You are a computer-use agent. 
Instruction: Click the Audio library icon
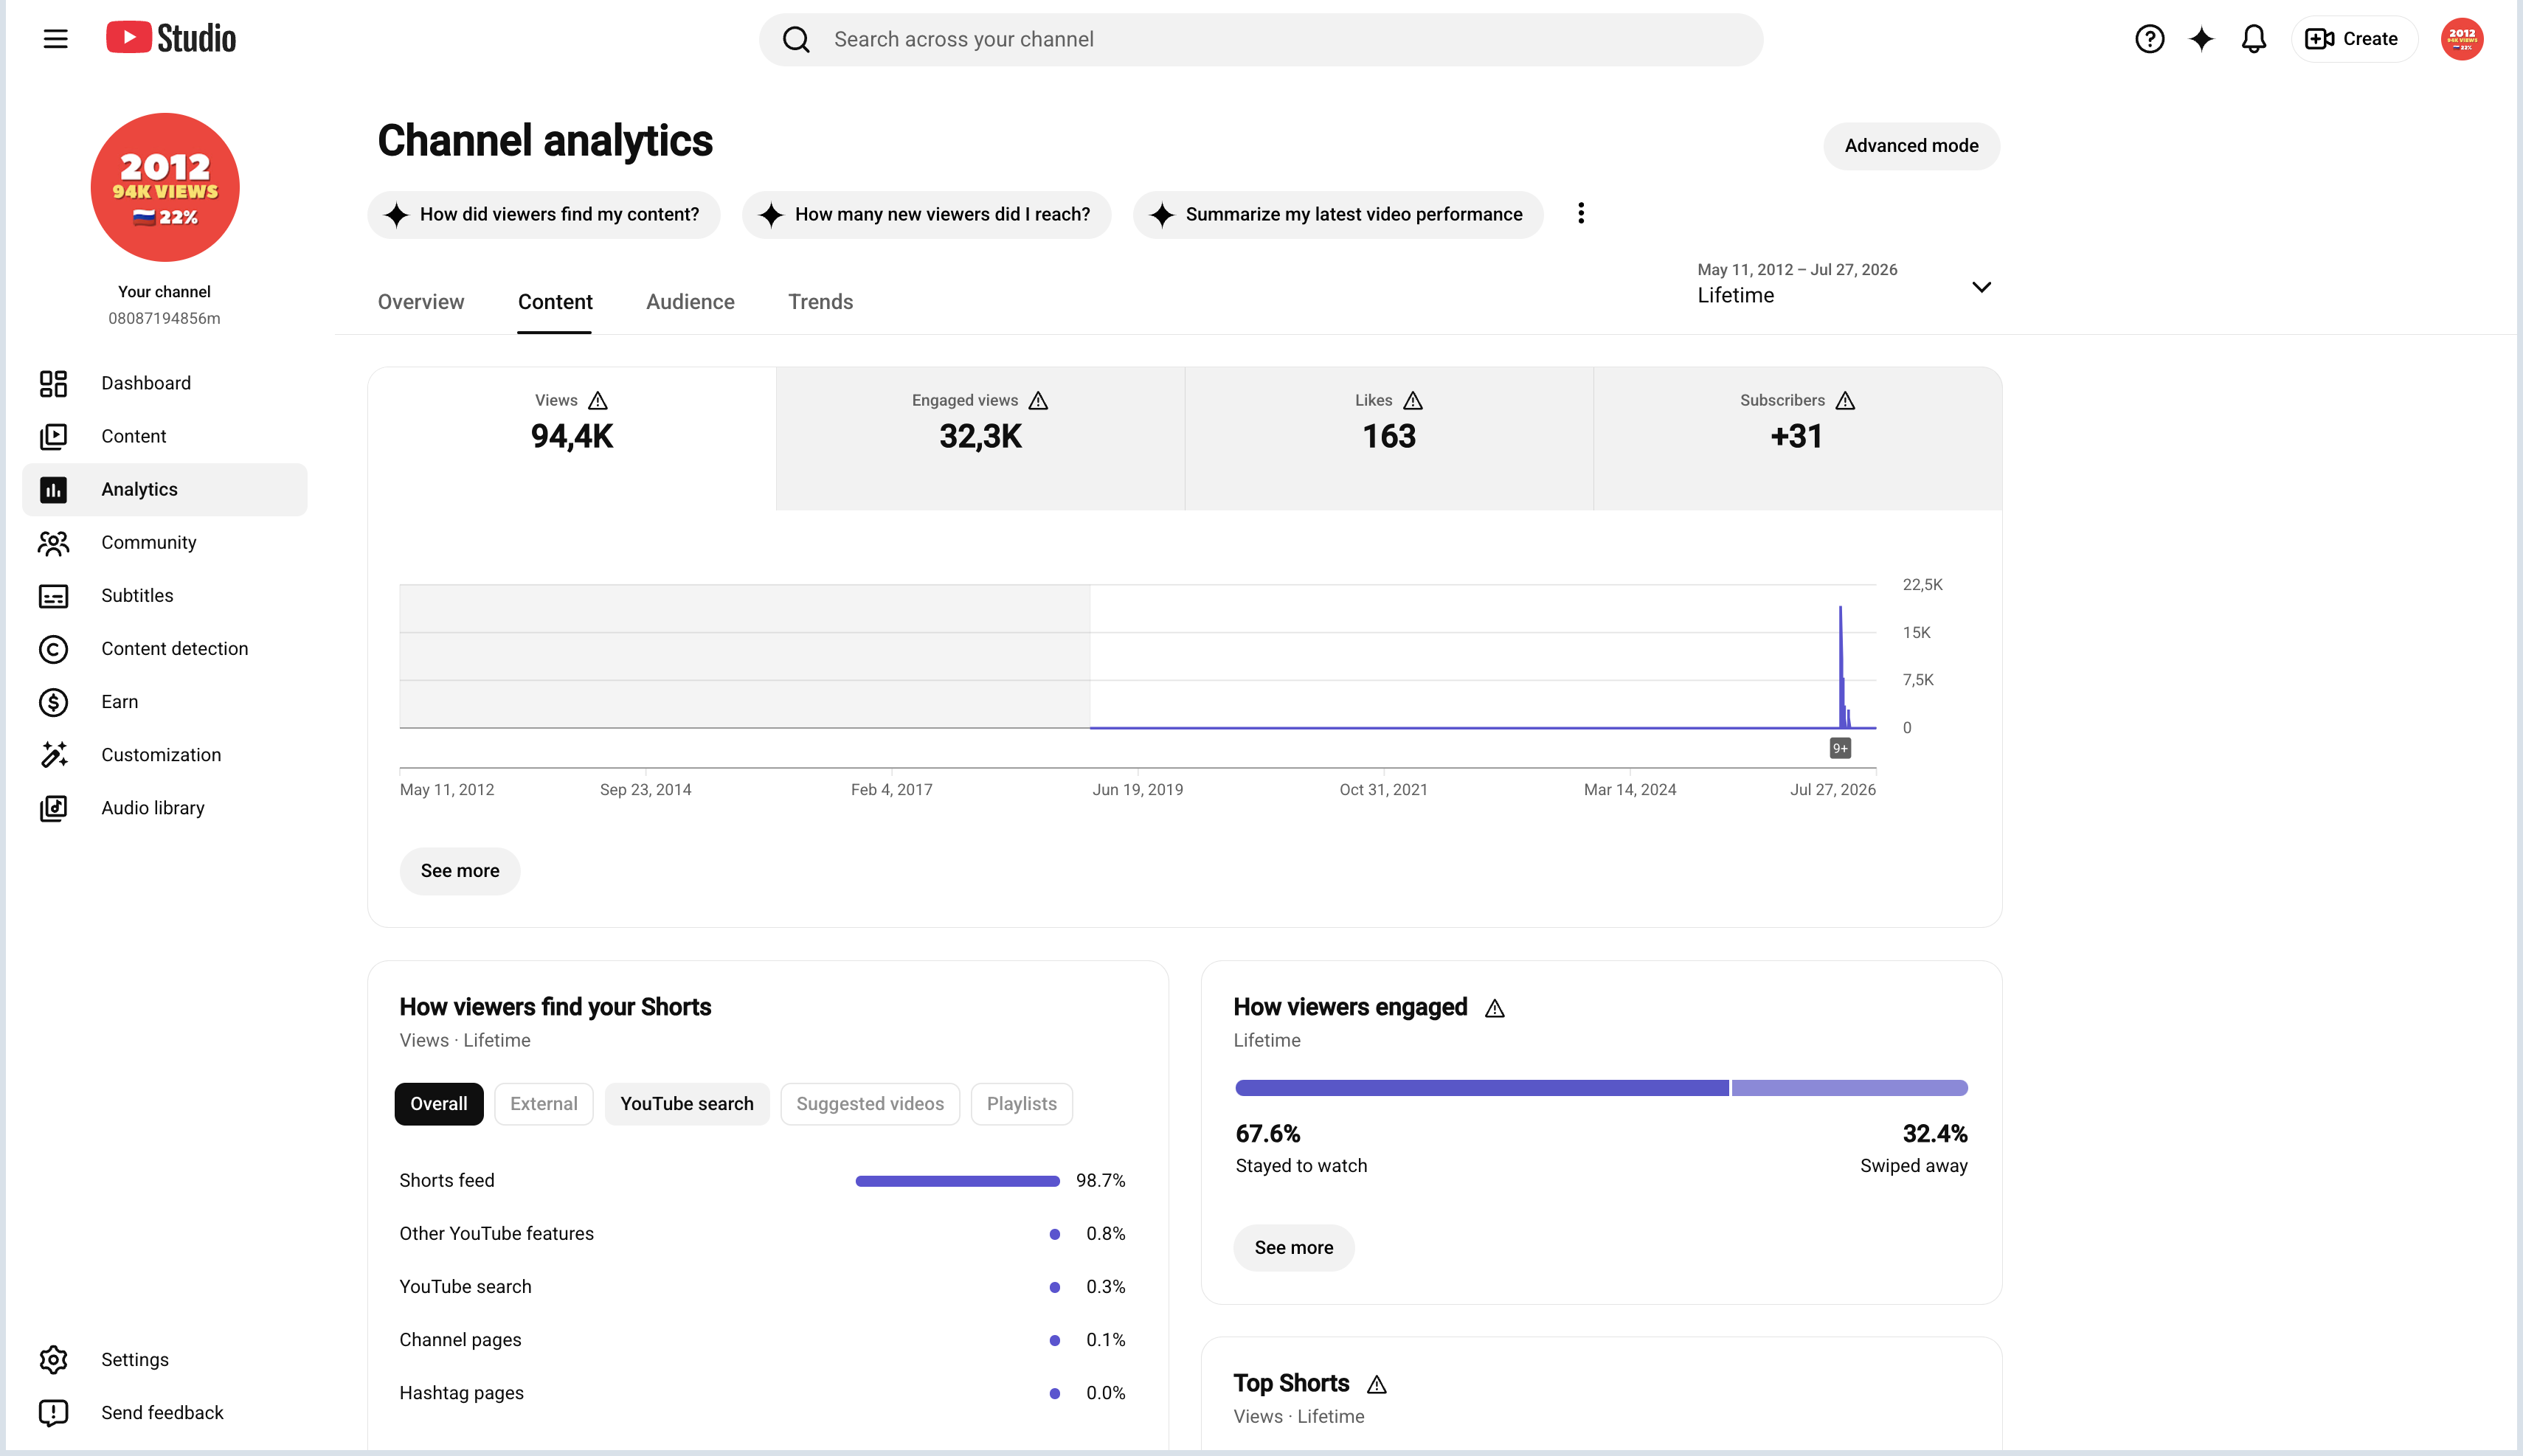(53, 808)
